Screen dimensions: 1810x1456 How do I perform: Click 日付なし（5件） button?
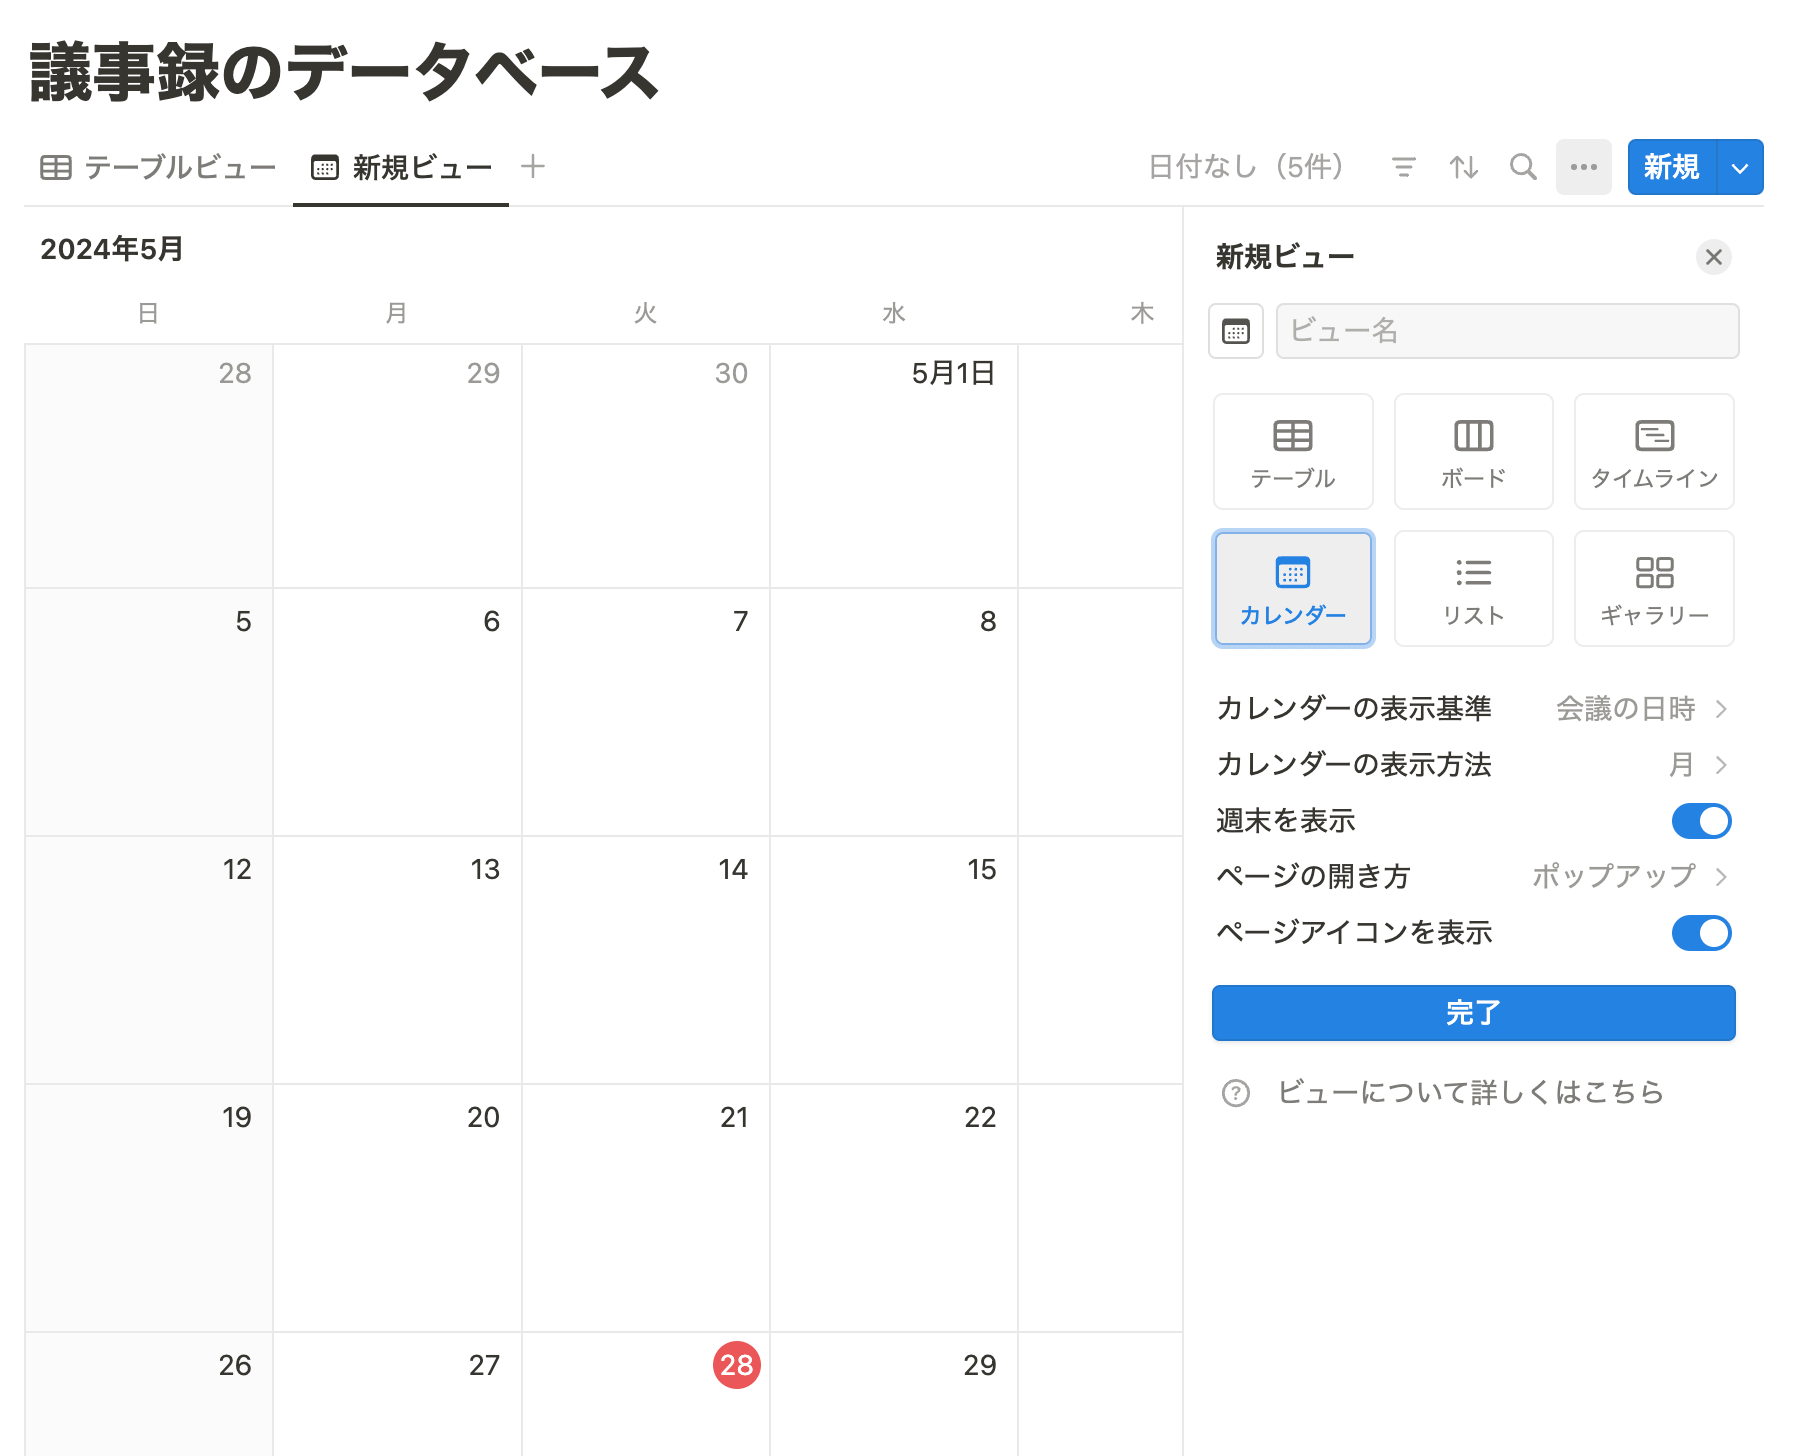[x=1246, y=167]
